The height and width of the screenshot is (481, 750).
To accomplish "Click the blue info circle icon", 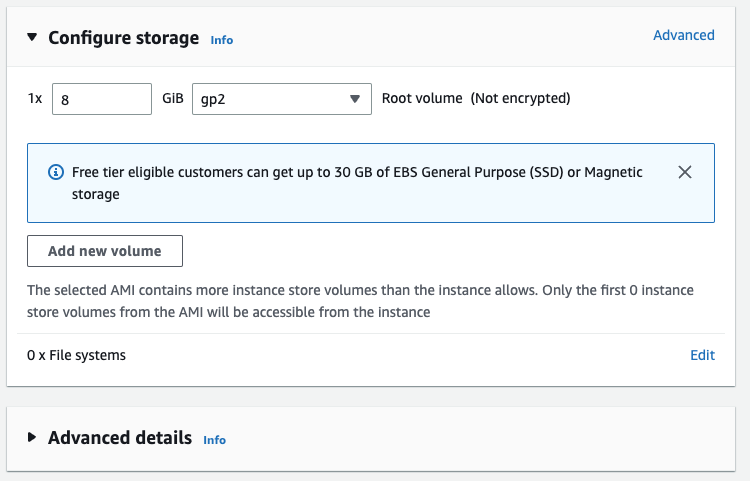I will click(x=55, y=173).
